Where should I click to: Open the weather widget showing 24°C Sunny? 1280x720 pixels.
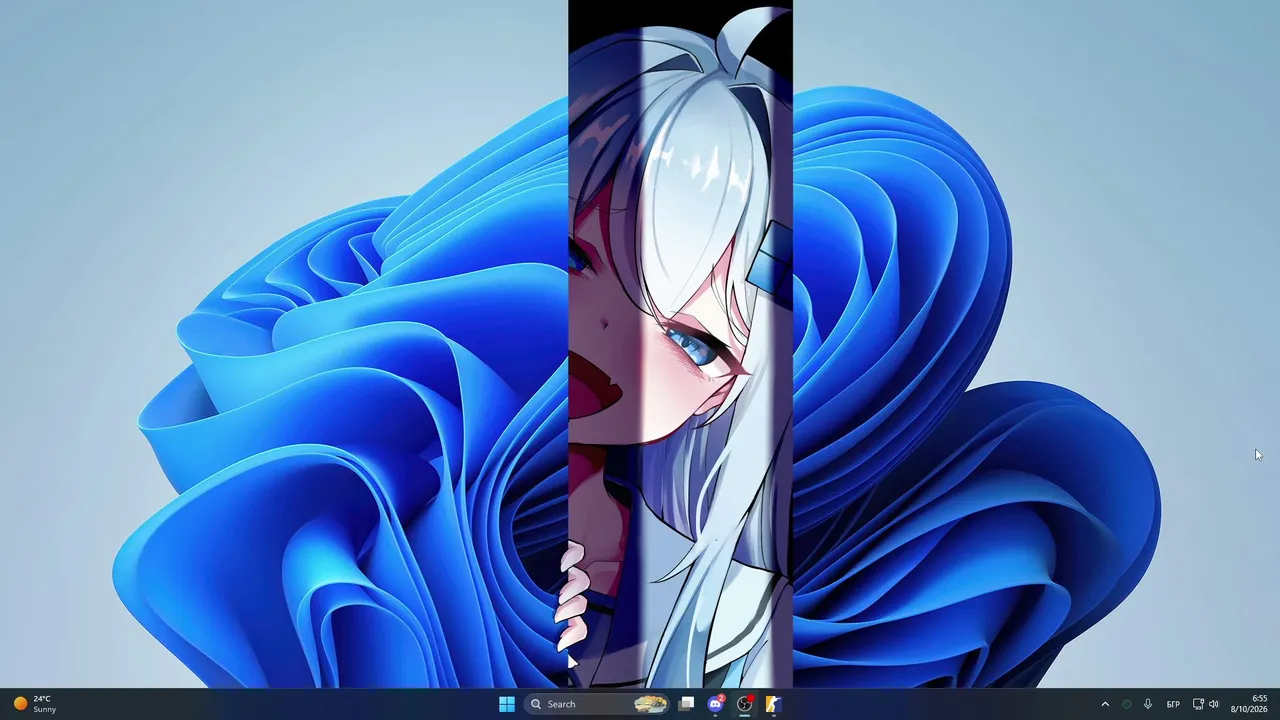(x=35, y=704)
